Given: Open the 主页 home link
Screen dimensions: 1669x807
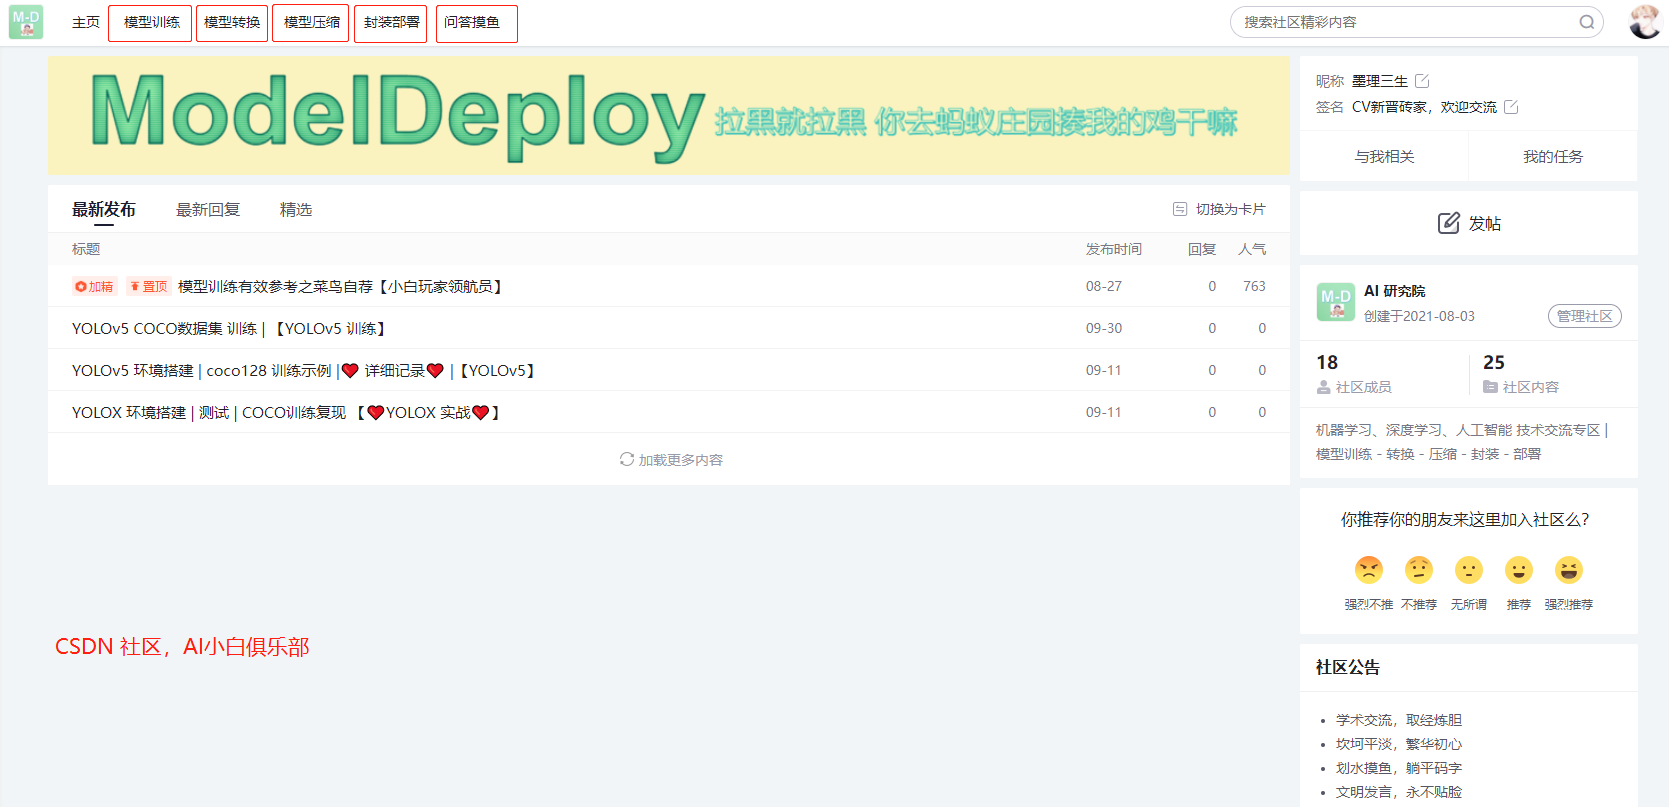Looking at the screenshot, I should coord(86,22).
